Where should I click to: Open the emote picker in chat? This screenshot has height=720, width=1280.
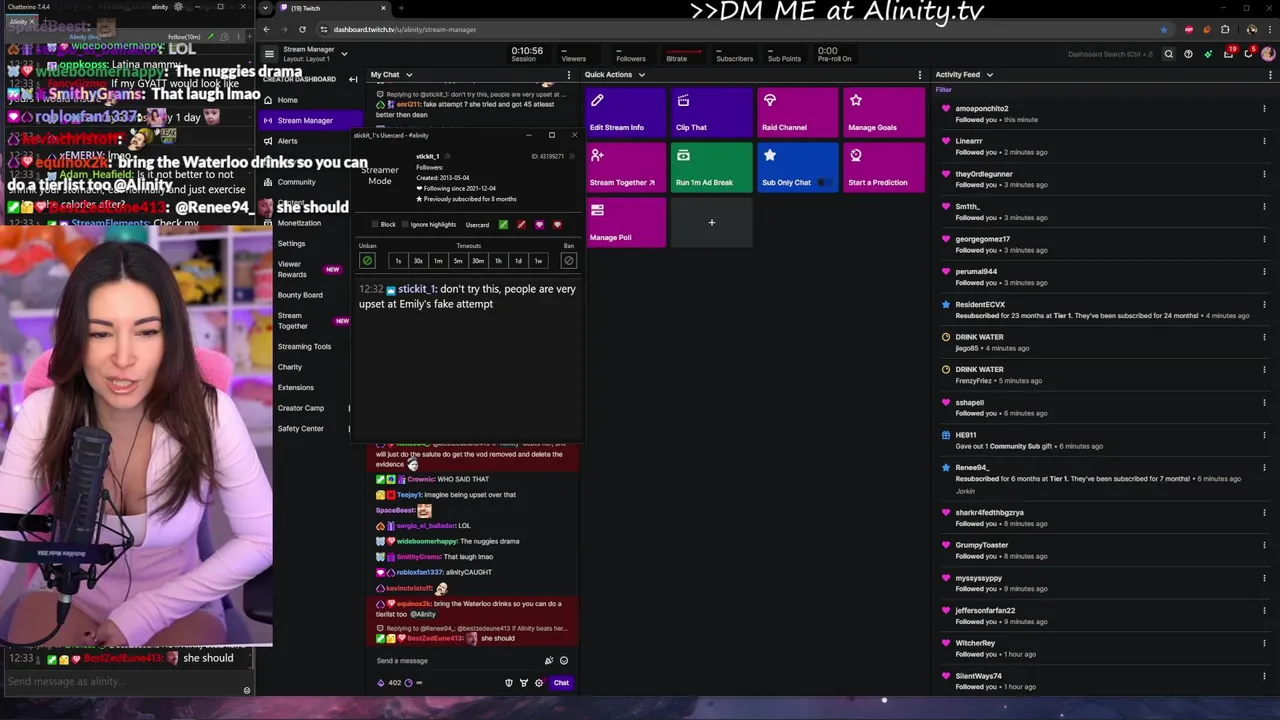(x=564, y=660)
